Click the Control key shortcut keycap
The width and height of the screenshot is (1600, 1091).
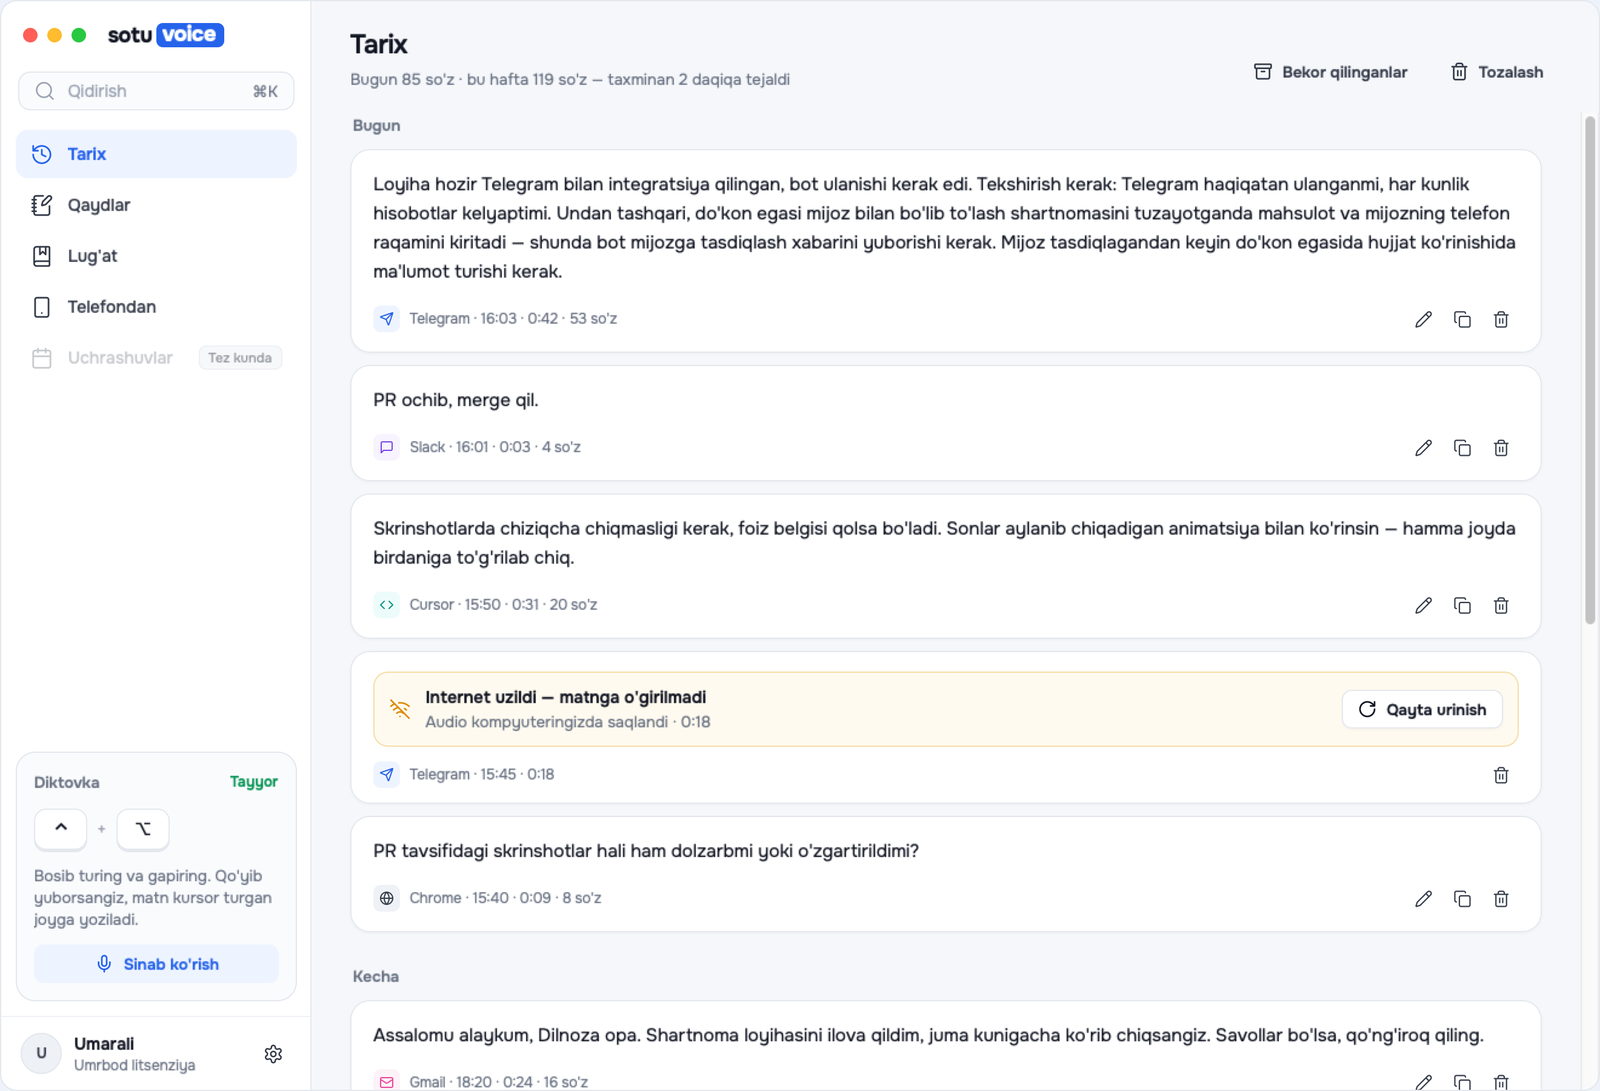point(61,828)
